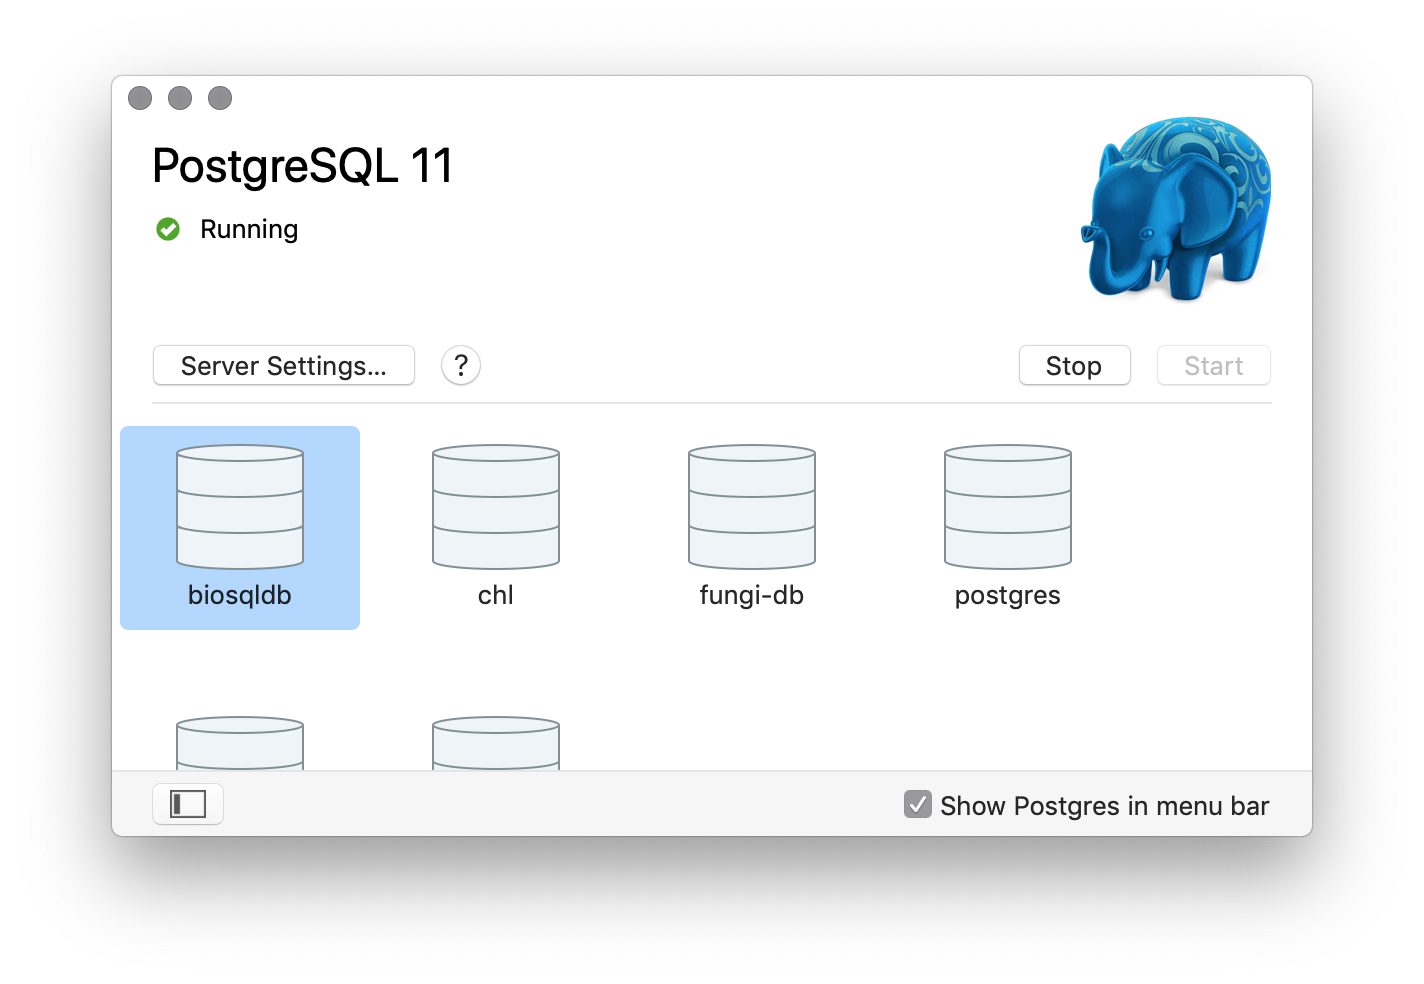
Task: Select the cut-off database icon below chl
Action: pyautogui.click(x=496, y=743)
